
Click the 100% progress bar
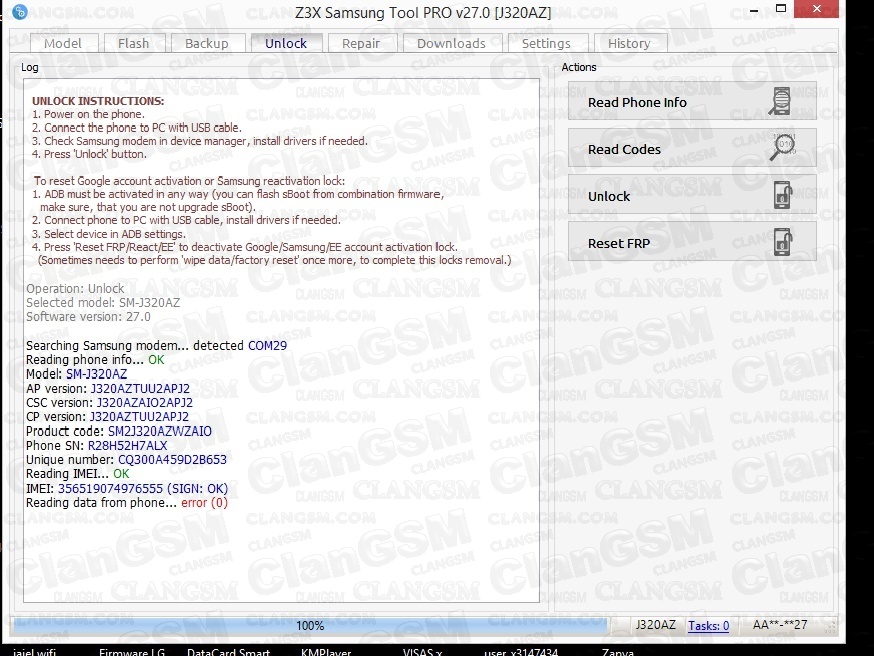[x=310, y=625]
